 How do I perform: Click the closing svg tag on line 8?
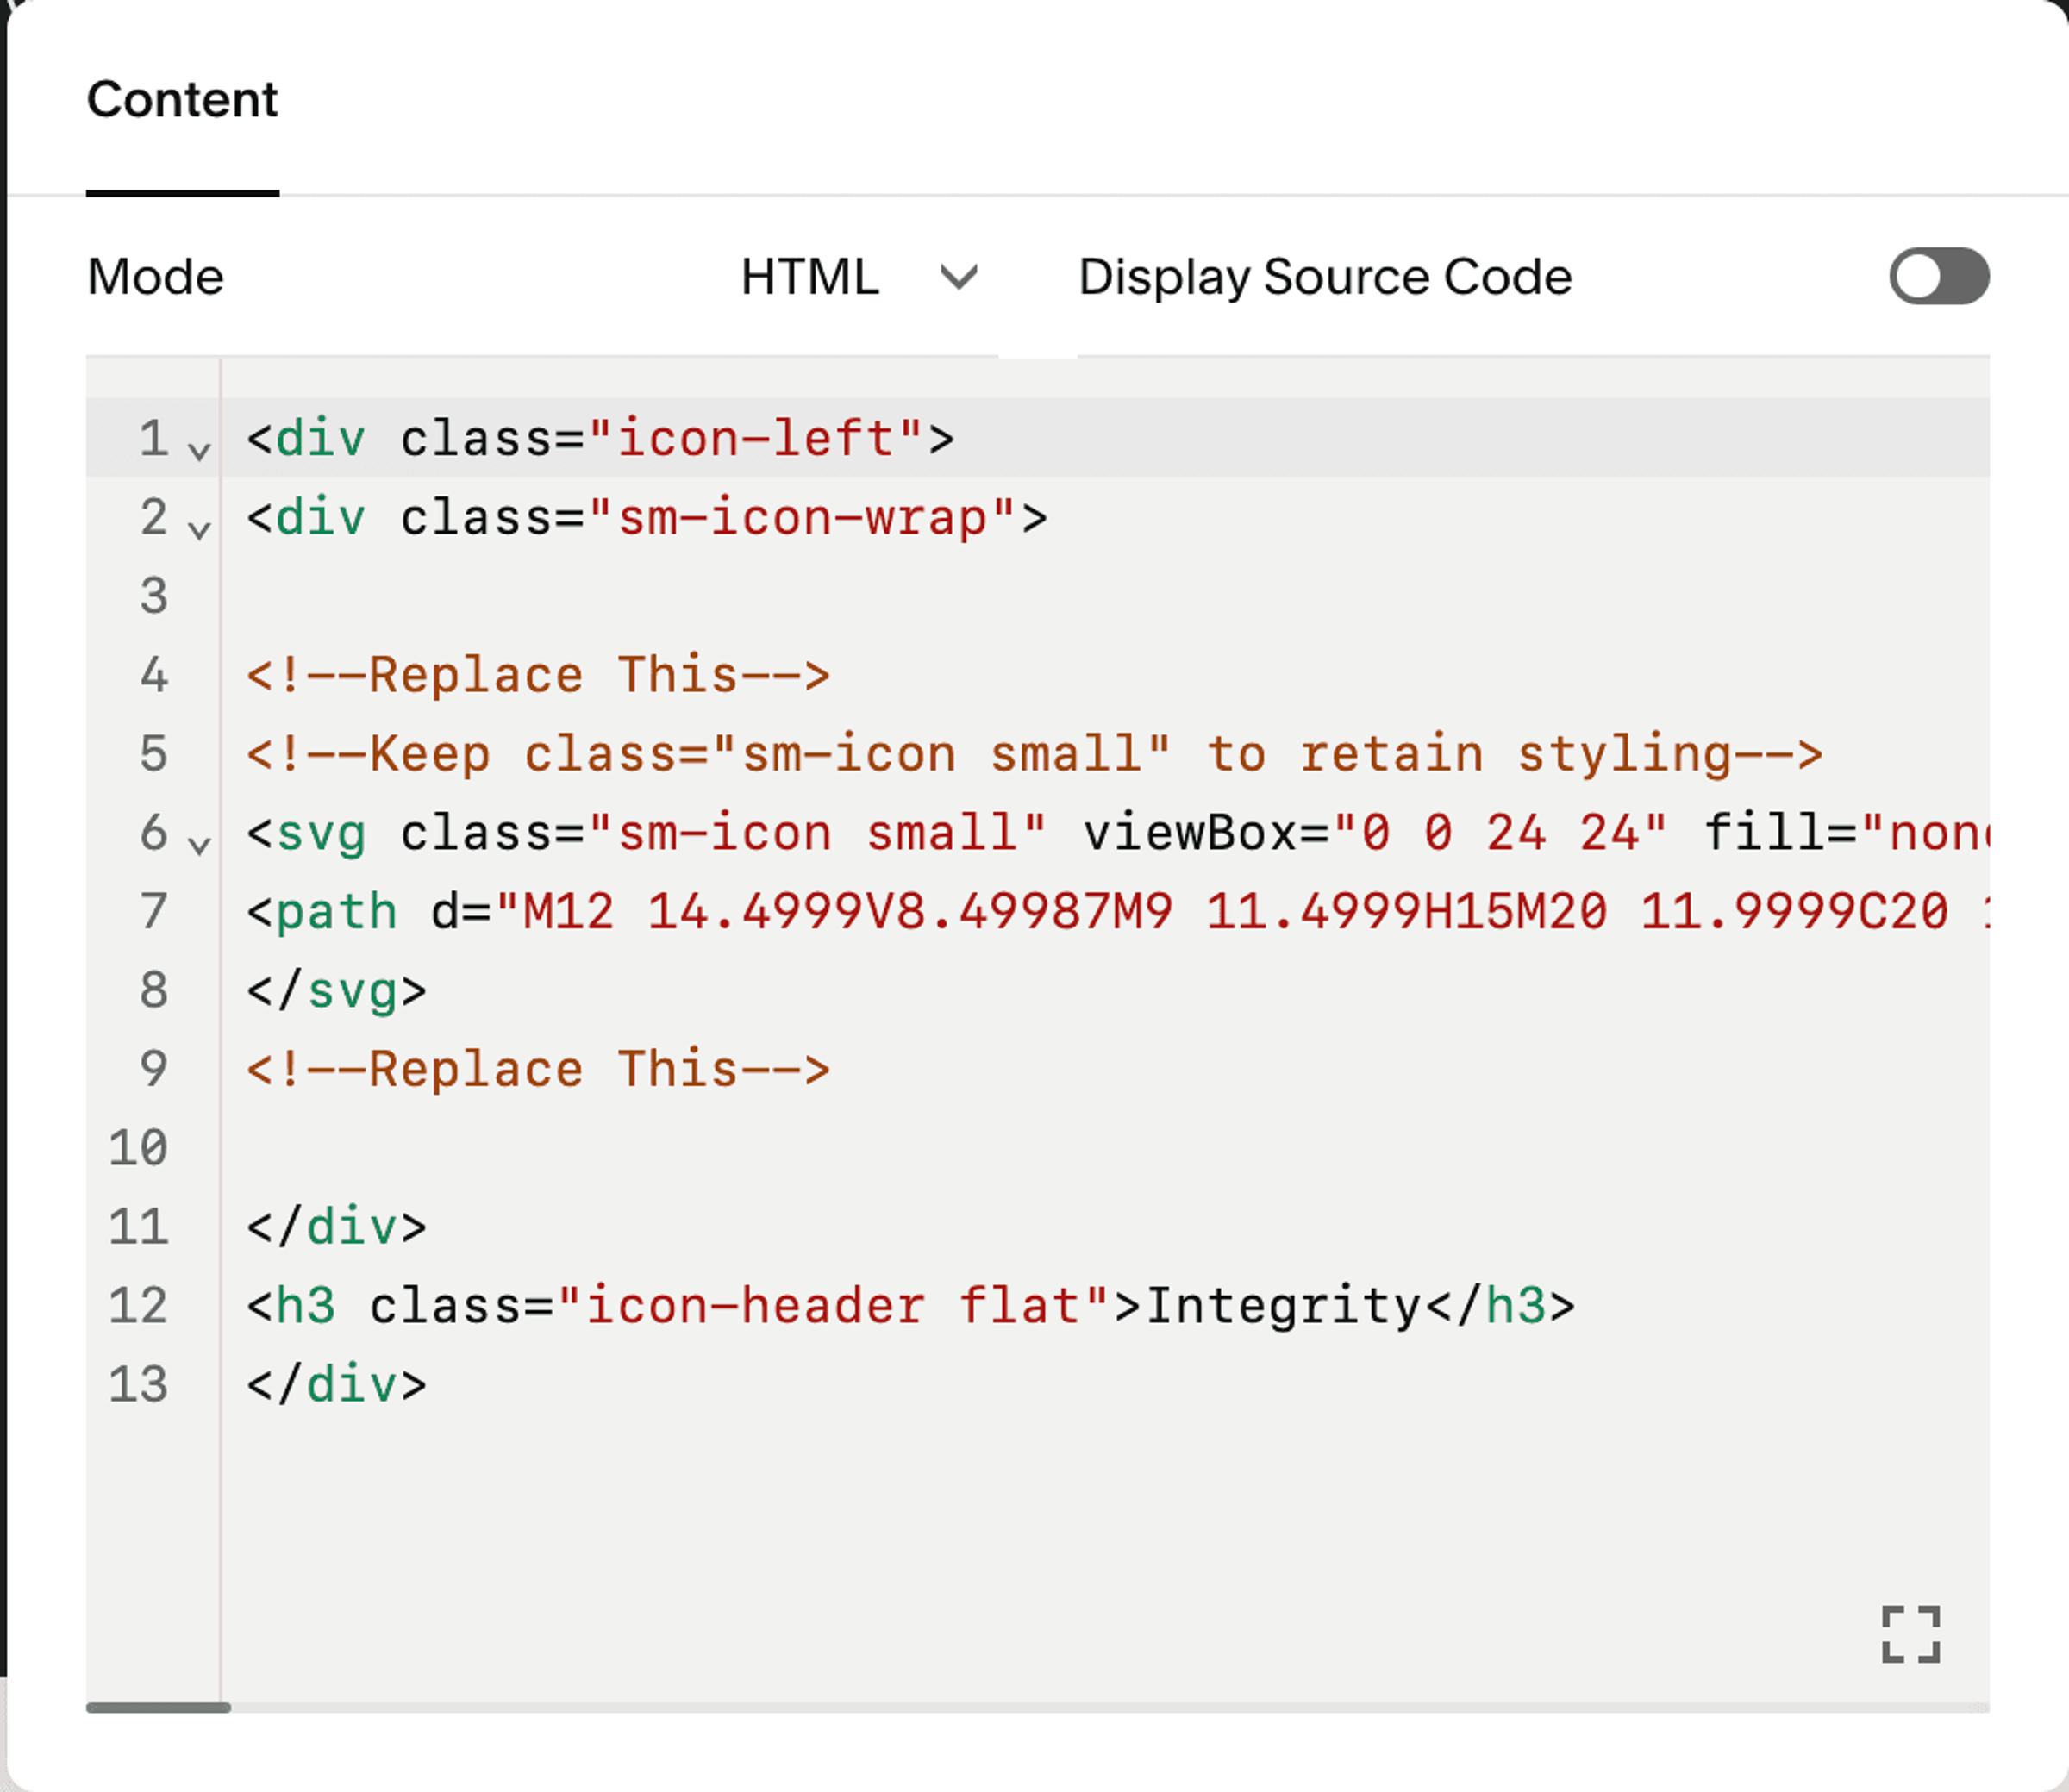click(337, 991)
